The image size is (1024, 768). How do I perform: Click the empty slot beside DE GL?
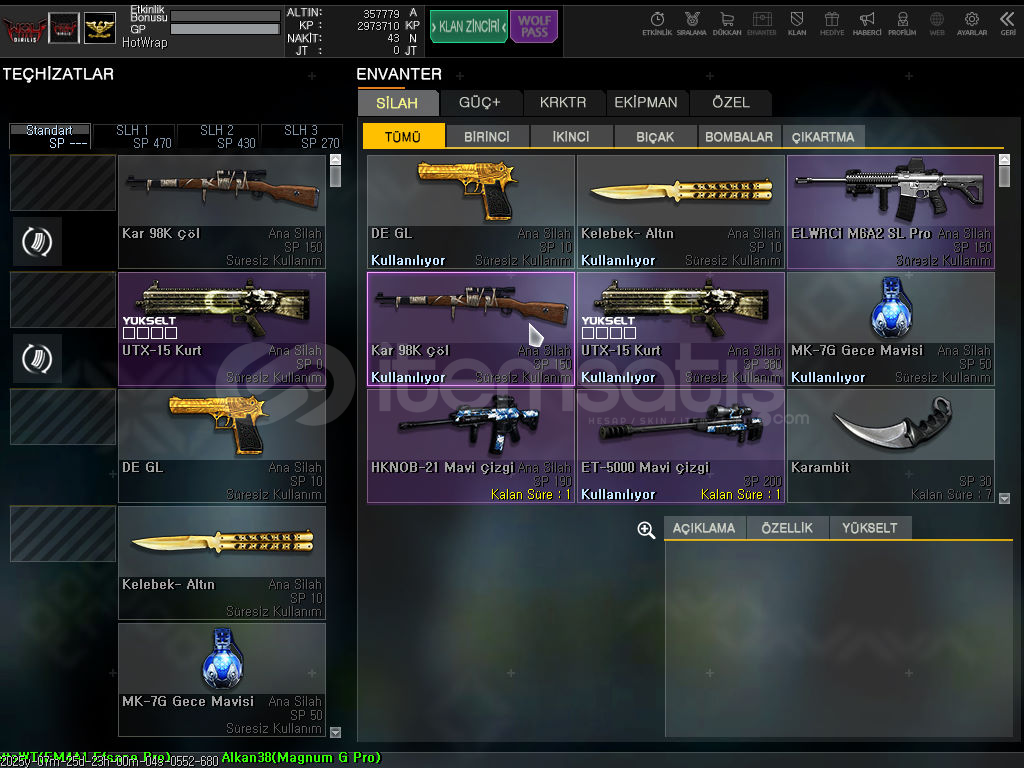click(63, 417)
